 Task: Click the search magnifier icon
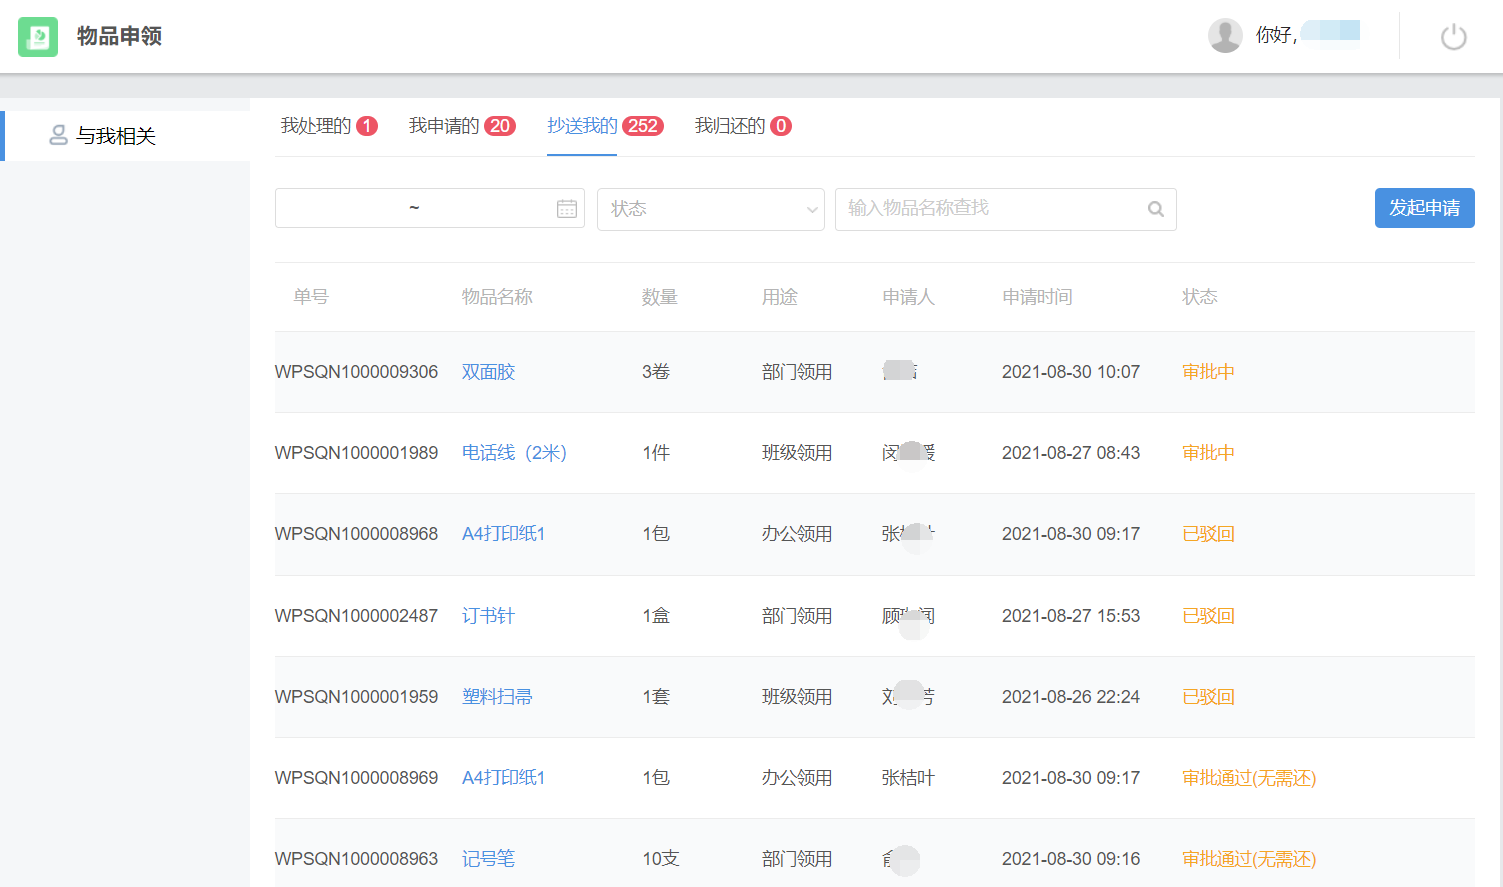1155,209
